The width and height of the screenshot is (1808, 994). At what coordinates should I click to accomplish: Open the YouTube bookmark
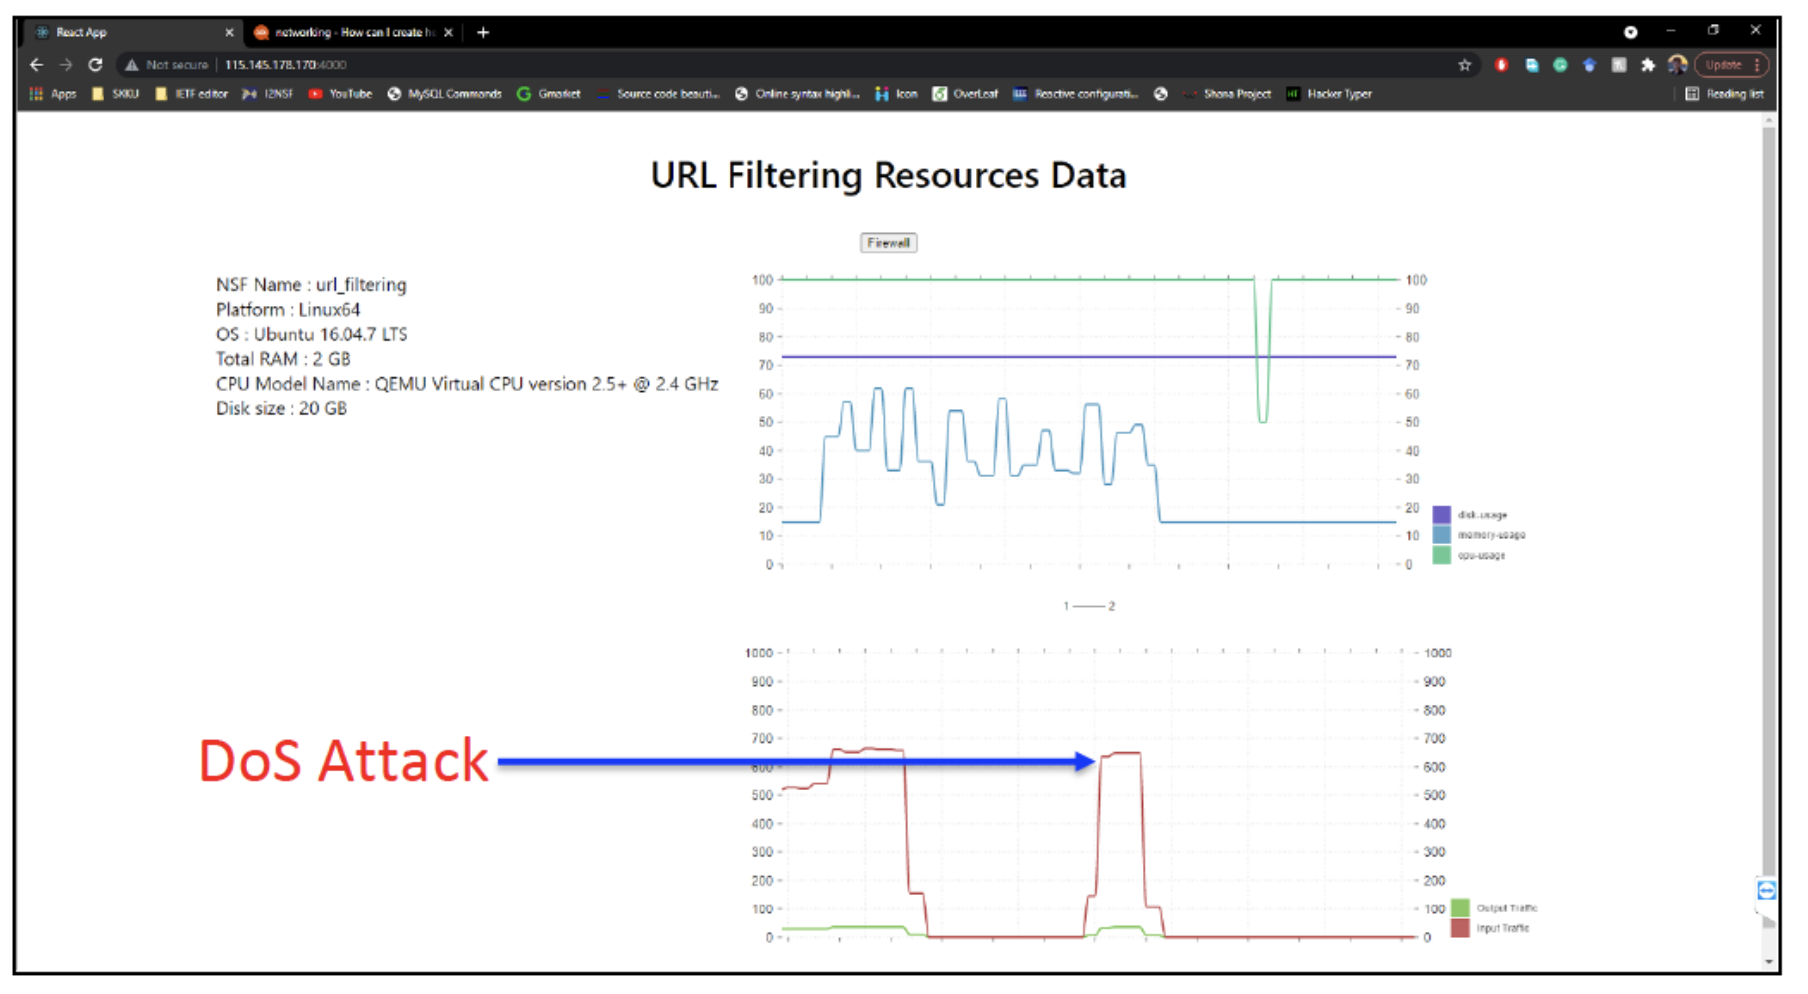pyautogui.click(x=340, y=94)
